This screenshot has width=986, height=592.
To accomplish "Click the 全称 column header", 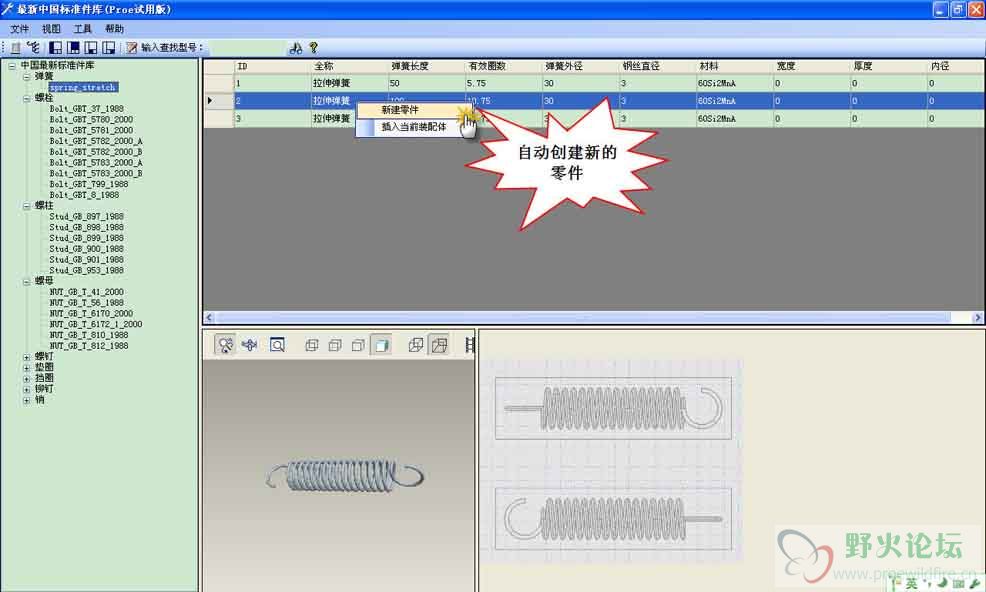I will (x=350, y=66).
